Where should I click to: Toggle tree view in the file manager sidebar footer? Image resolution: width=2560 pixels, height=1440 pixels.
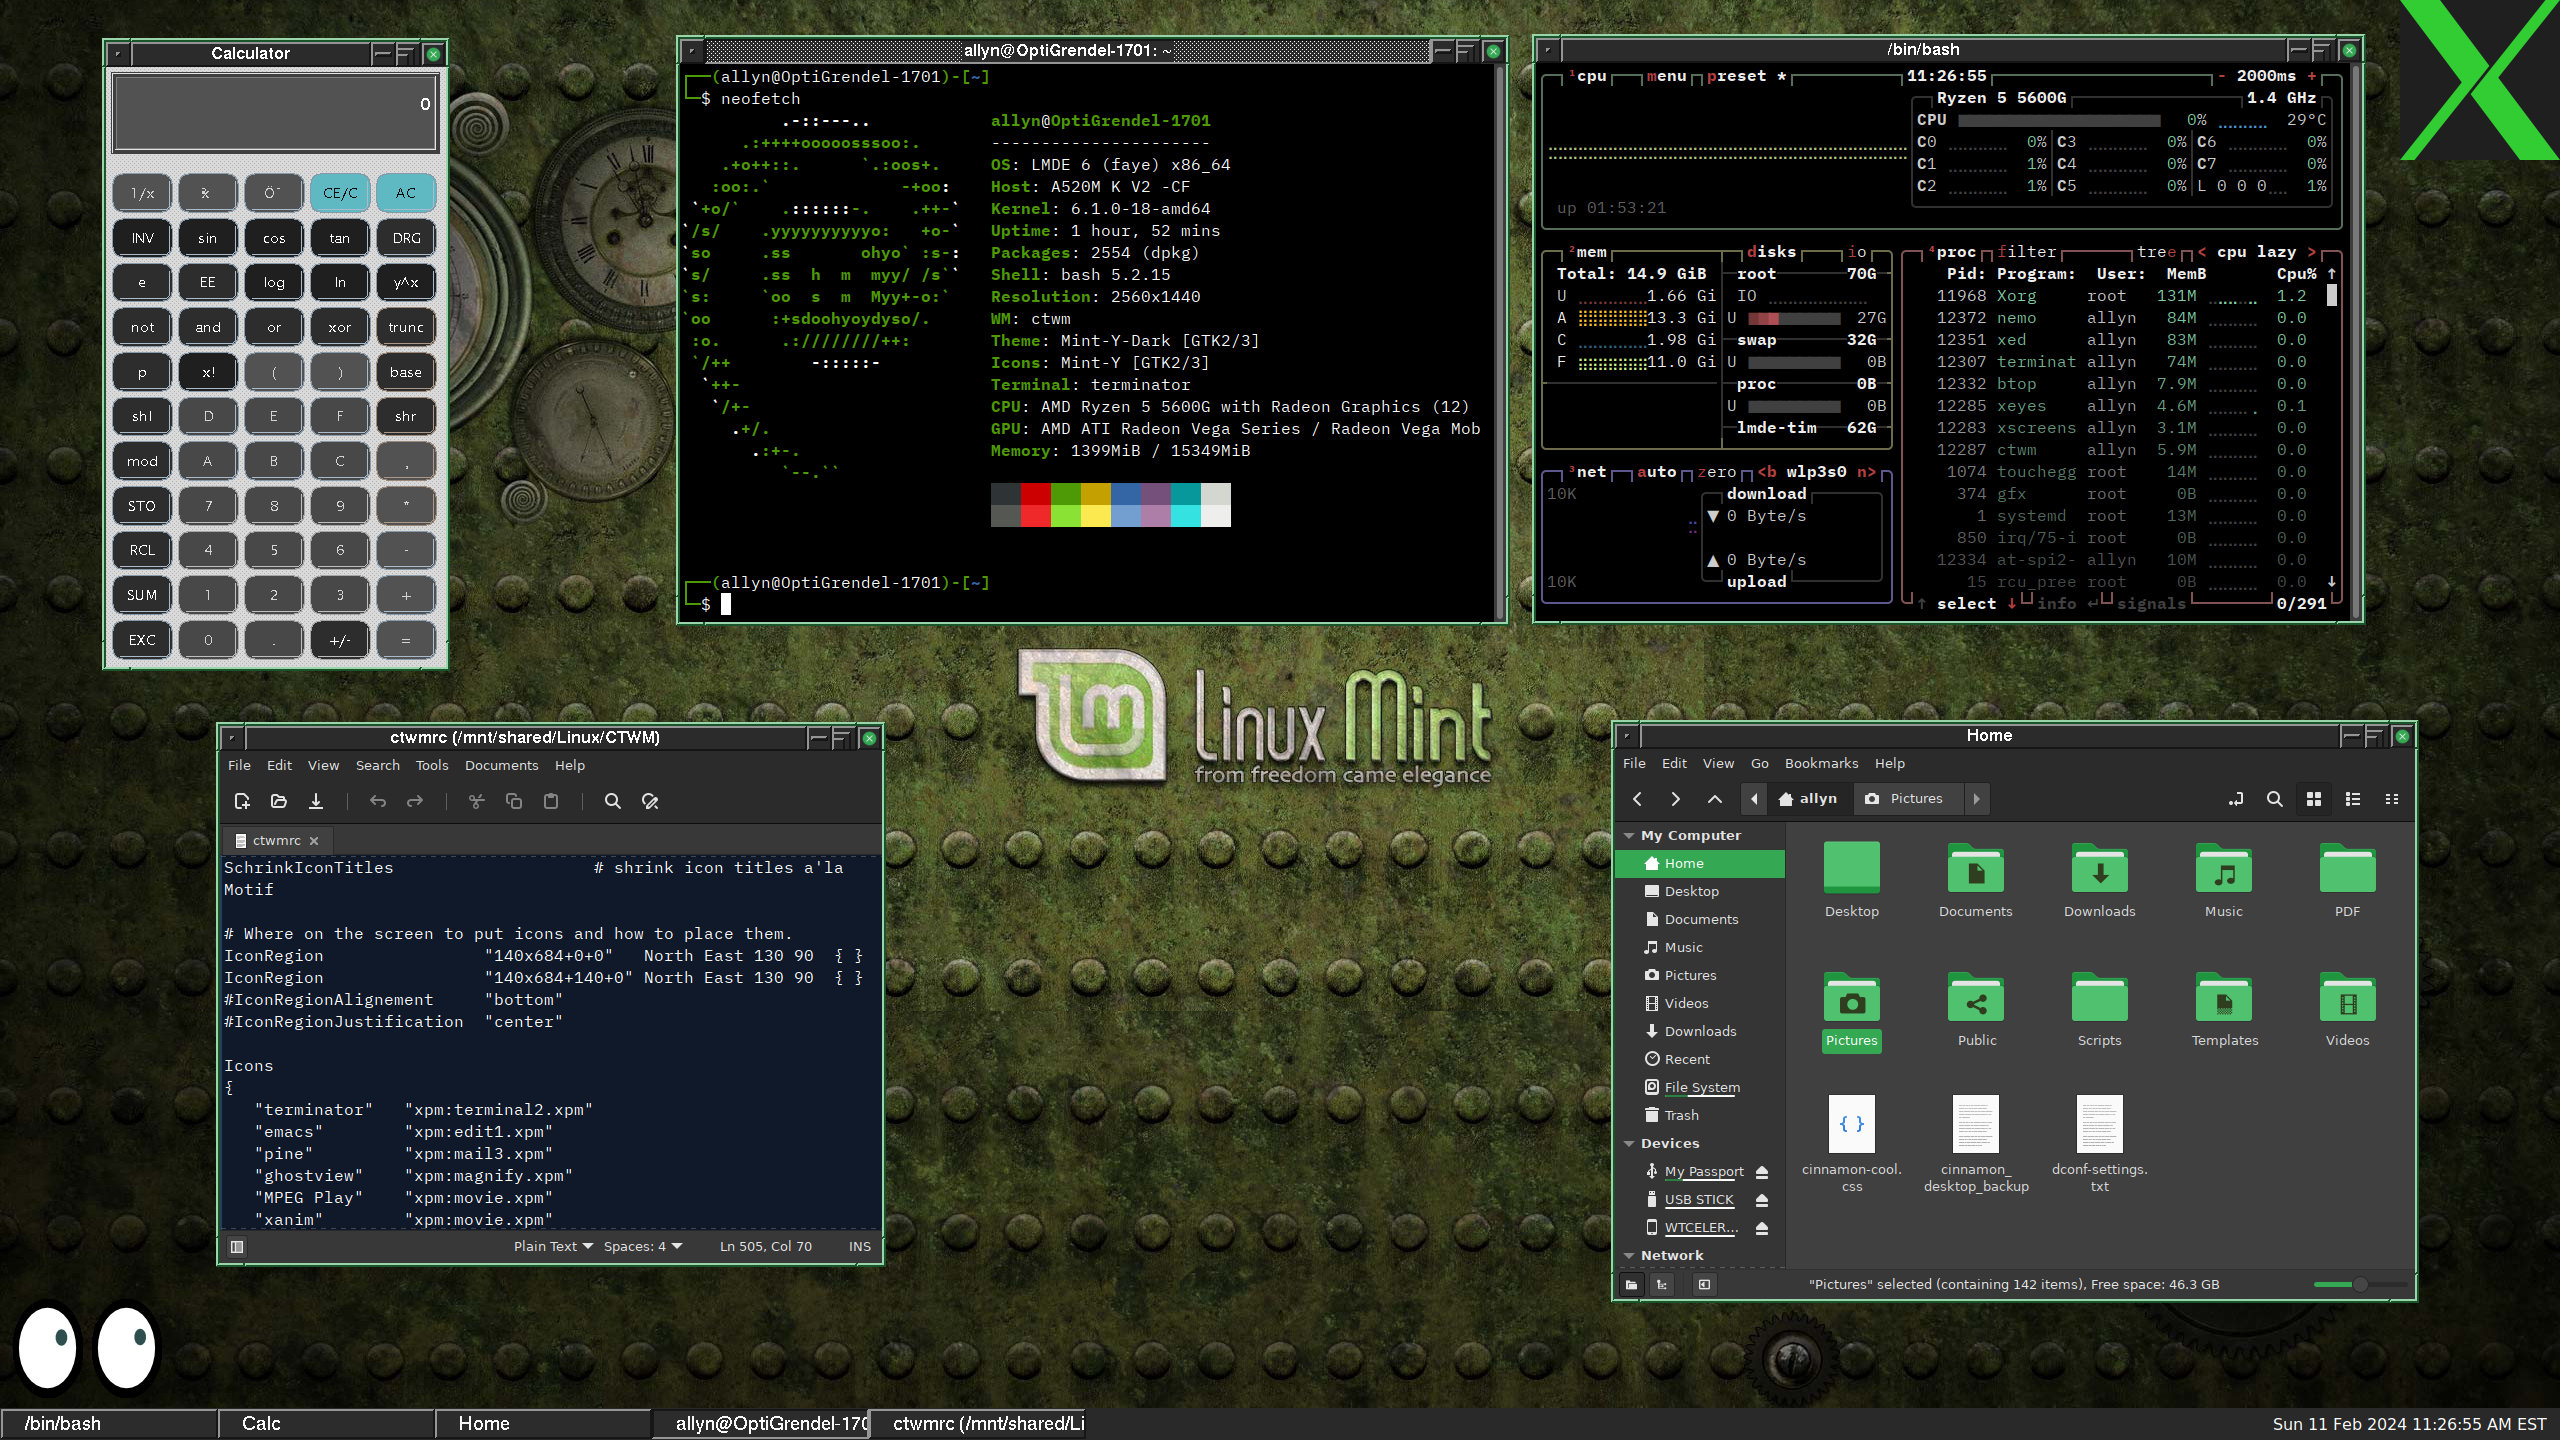click(x=1662, y=1285)
